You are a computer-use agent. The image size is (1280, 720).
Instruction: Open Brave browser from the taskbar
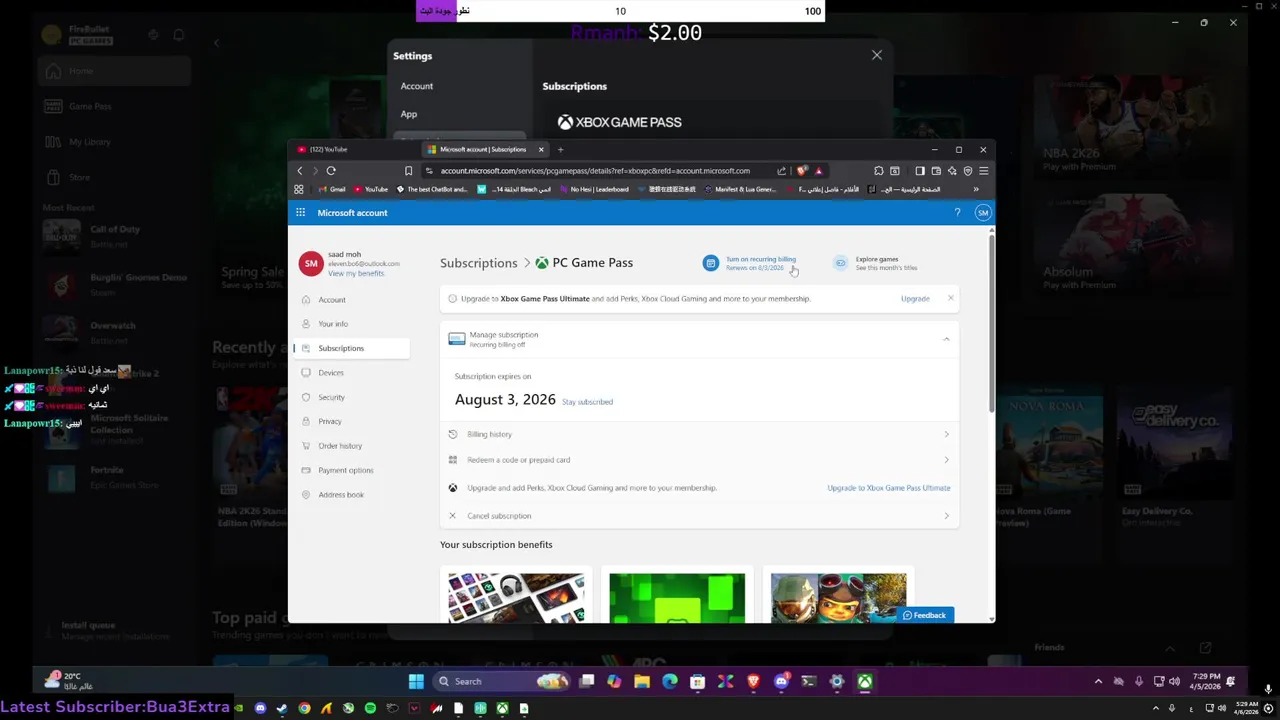point(754,682)
